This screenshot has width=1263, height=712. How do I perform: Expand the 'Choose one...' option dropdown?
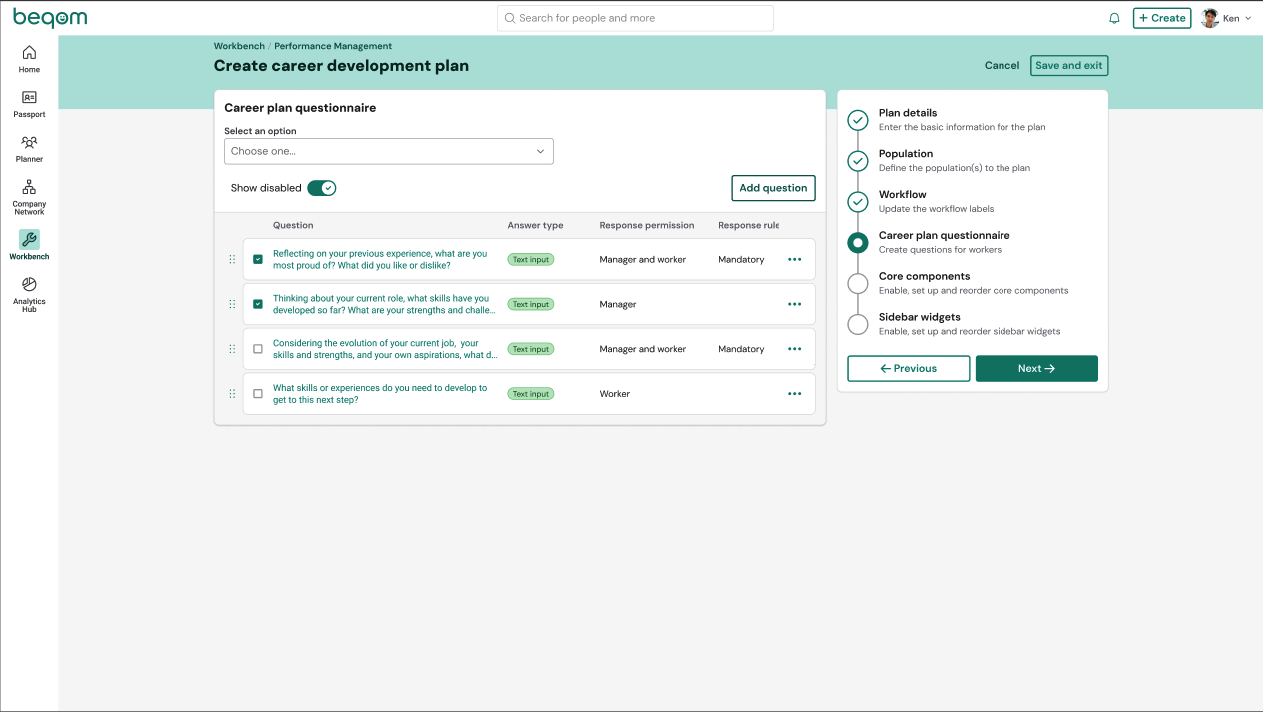(388, 151)
